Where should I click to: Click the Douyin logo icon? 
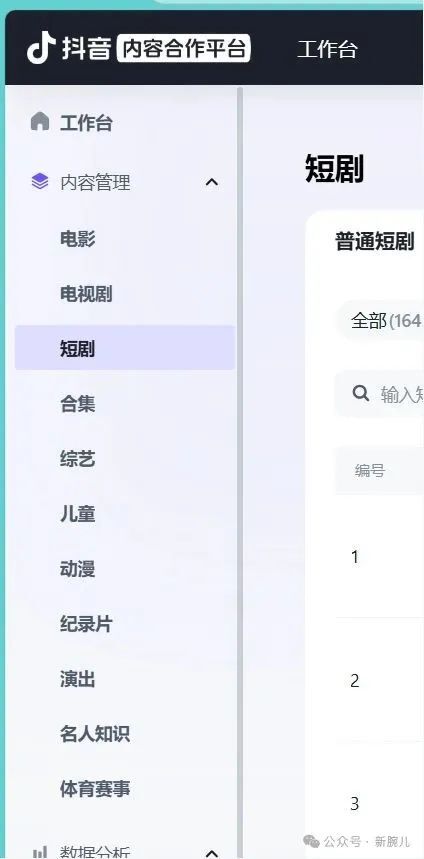[x=41, y=48]
